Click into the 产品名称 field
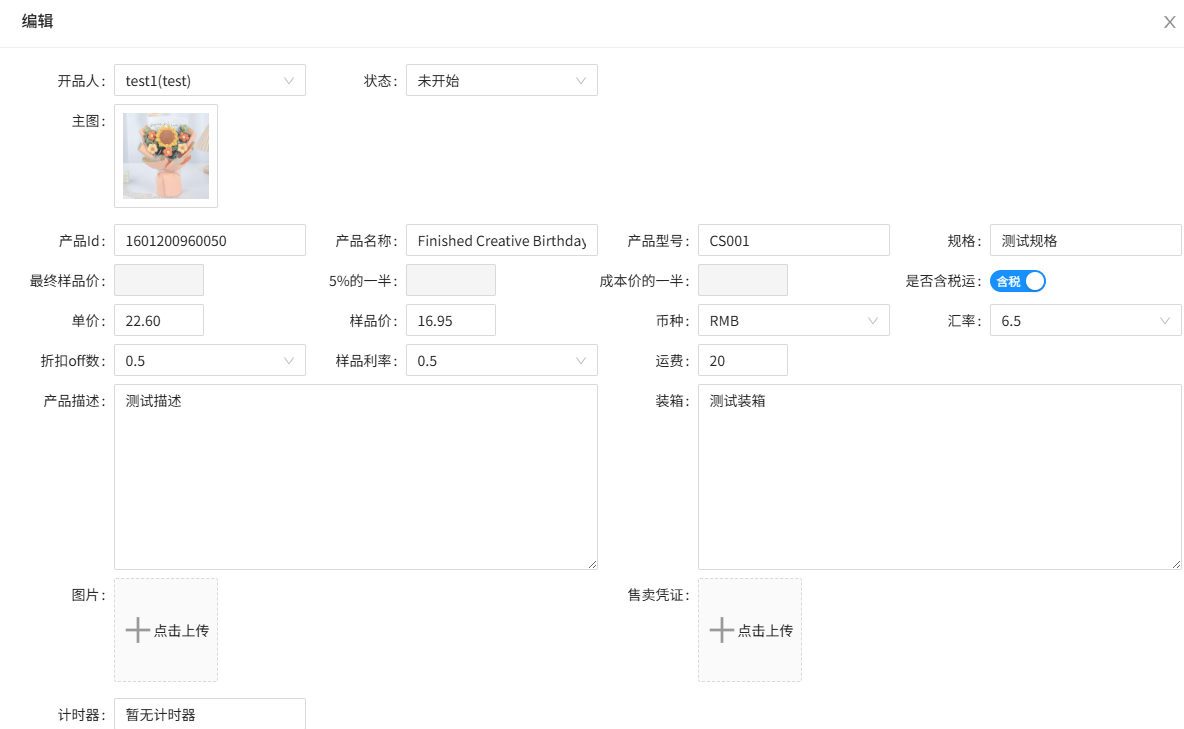1184x729 pixels. (x=501, y=240)
